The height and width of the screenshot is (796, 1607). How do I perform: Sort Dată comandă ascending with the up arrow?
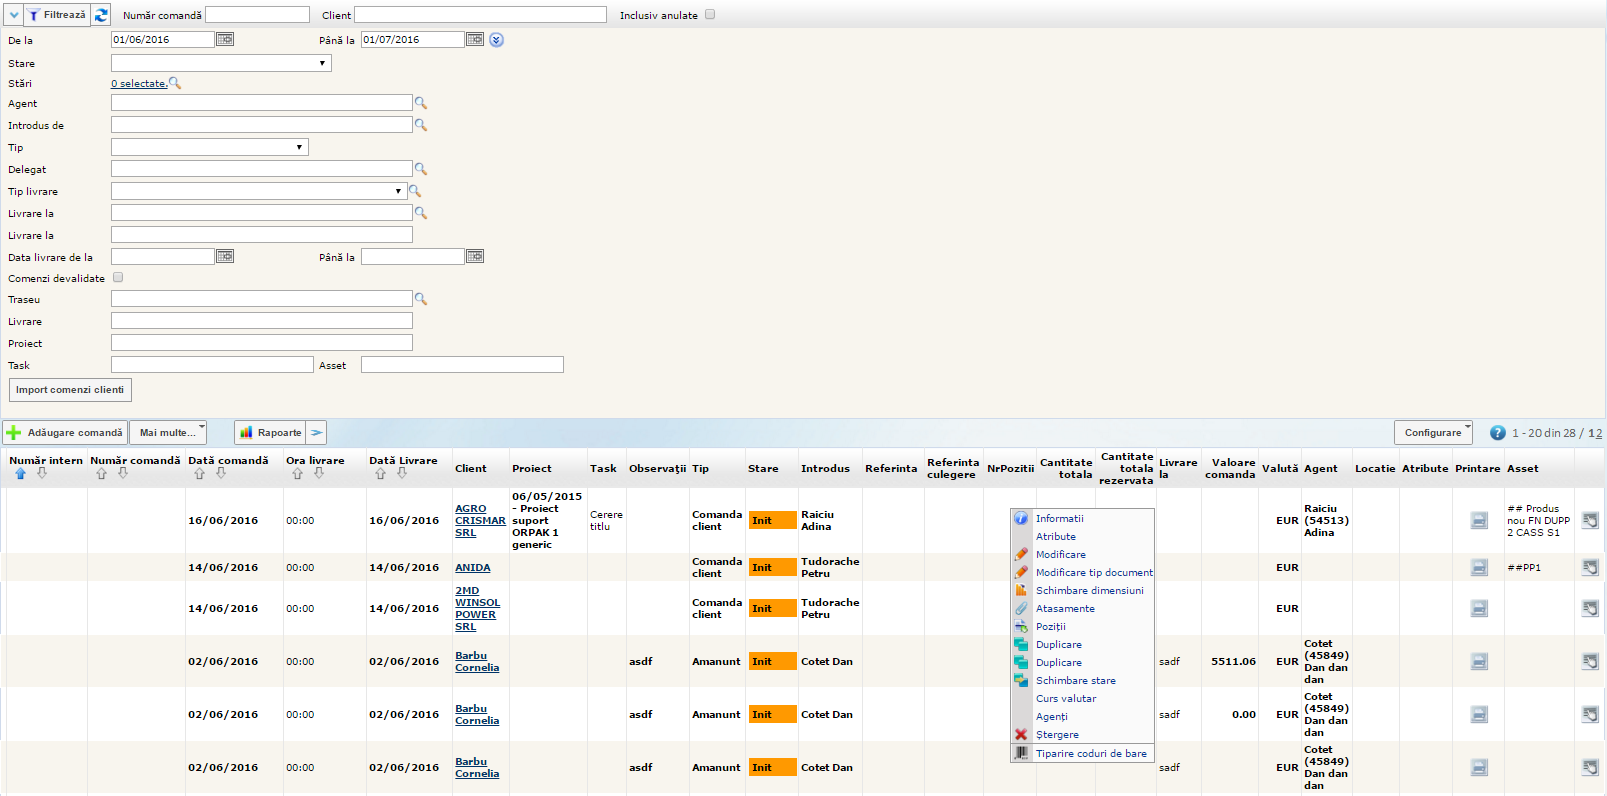coord(199,474)
